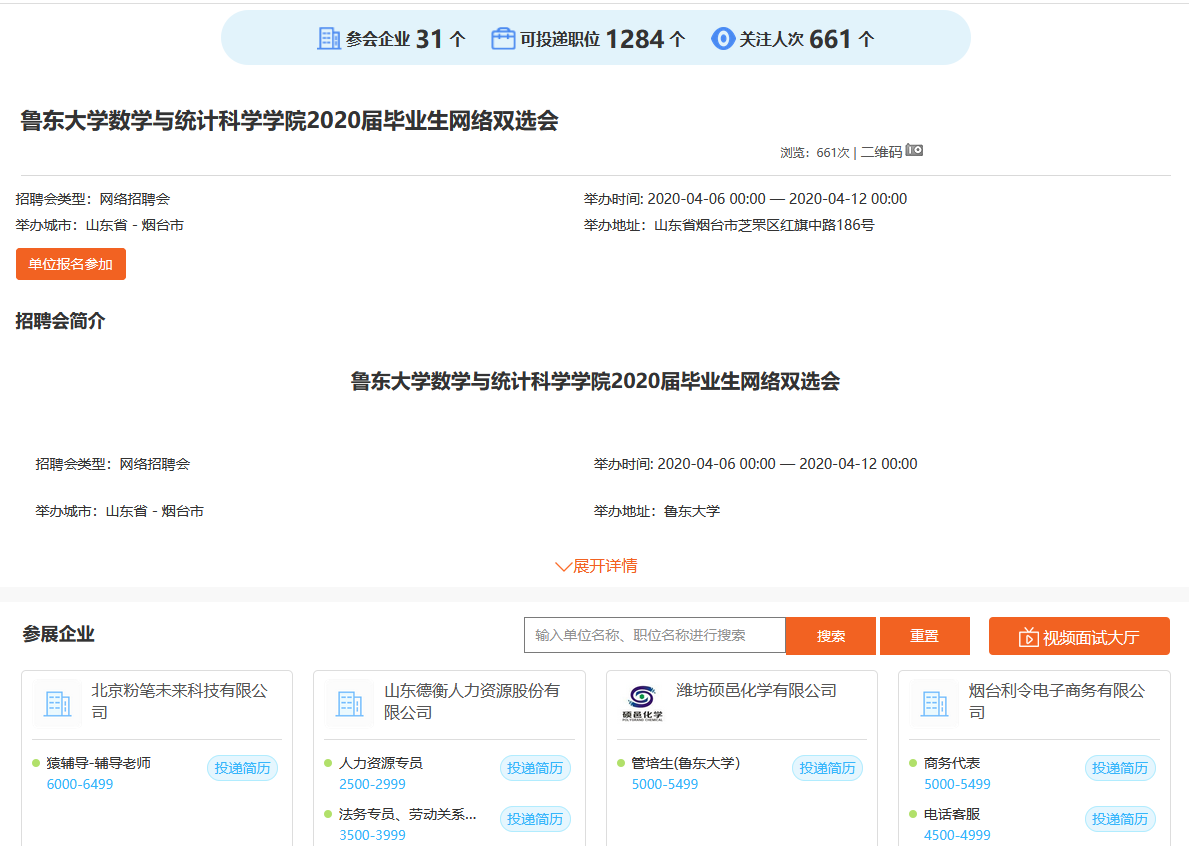Image resolution: width=1189 pixels, height=846 pixels.
Task: Click the 潍坊硕邑化学 company logo
Action: pyautogui.click(x=642, y=703)
